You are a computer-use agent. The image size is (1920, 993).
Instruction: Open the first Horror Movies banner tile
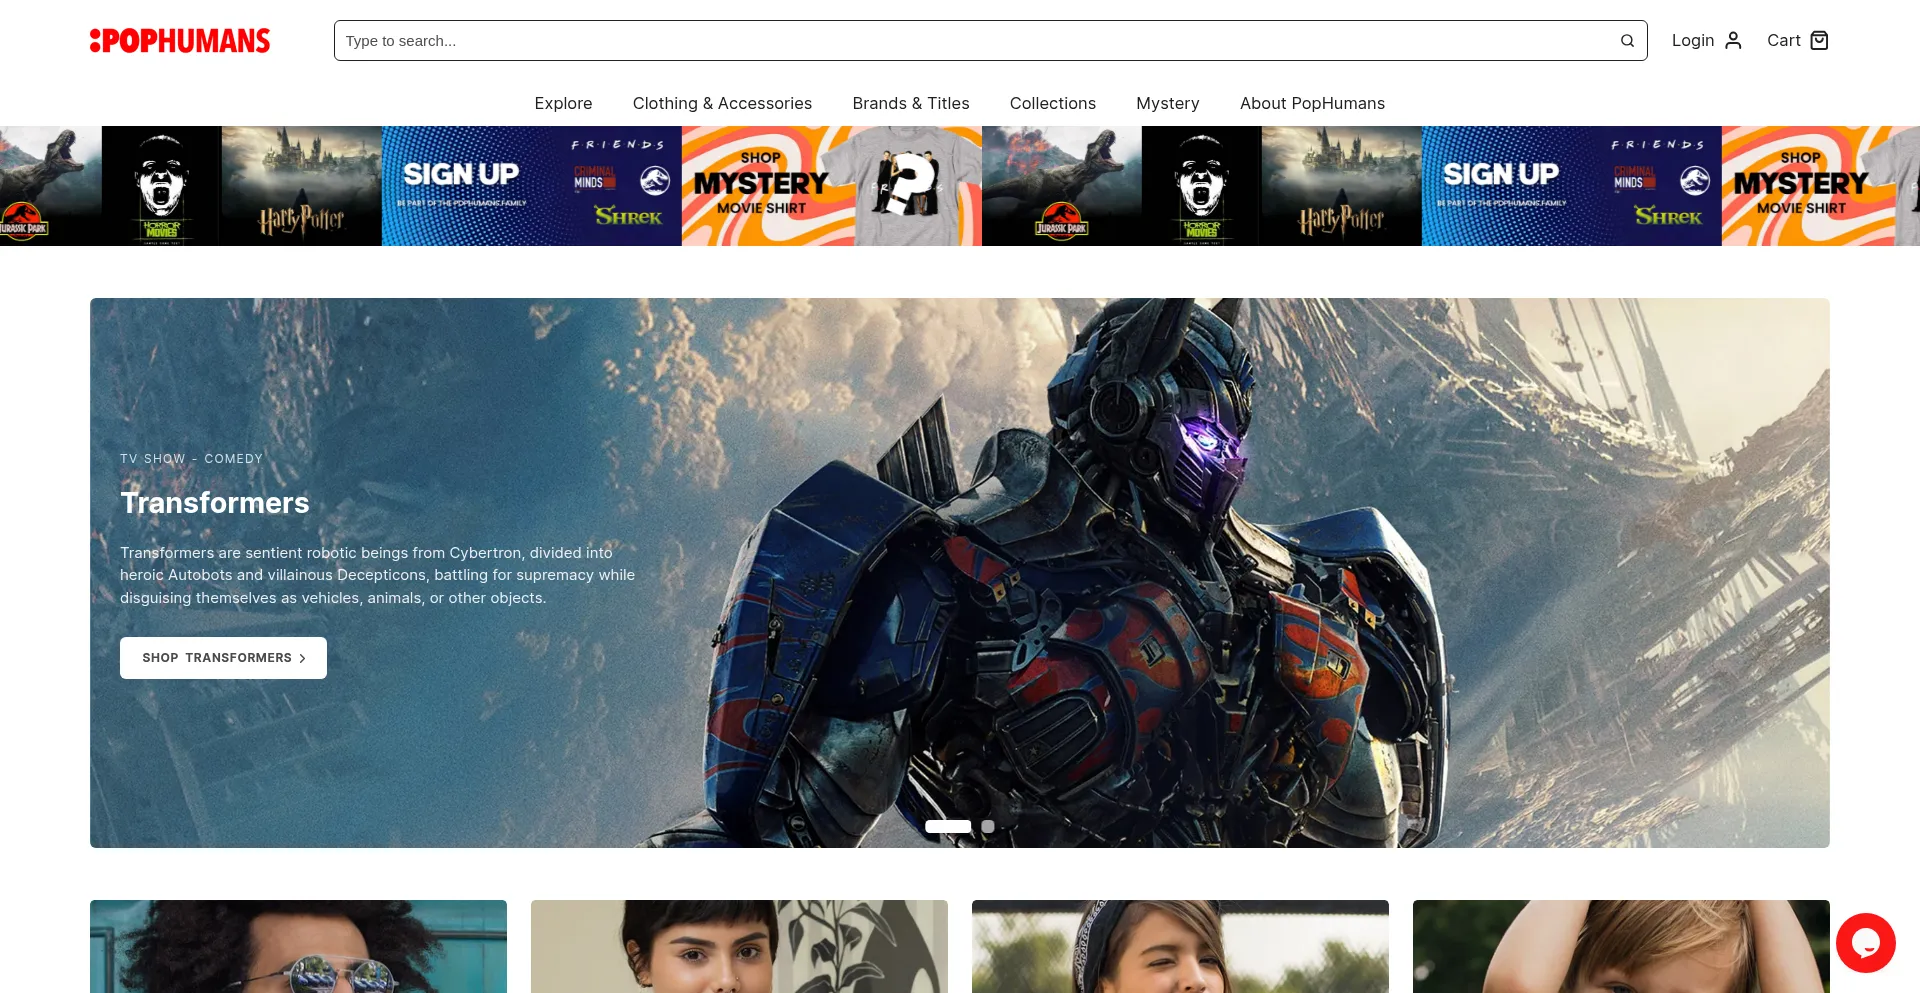161,186
